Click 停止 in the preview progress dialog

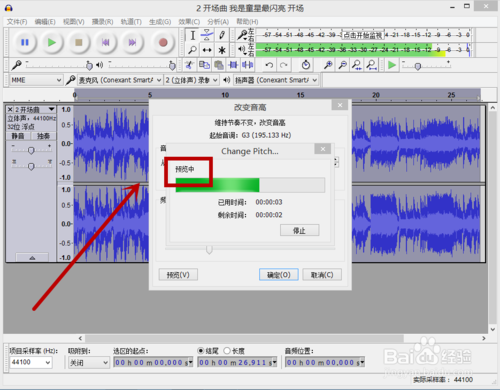point(300,230)
